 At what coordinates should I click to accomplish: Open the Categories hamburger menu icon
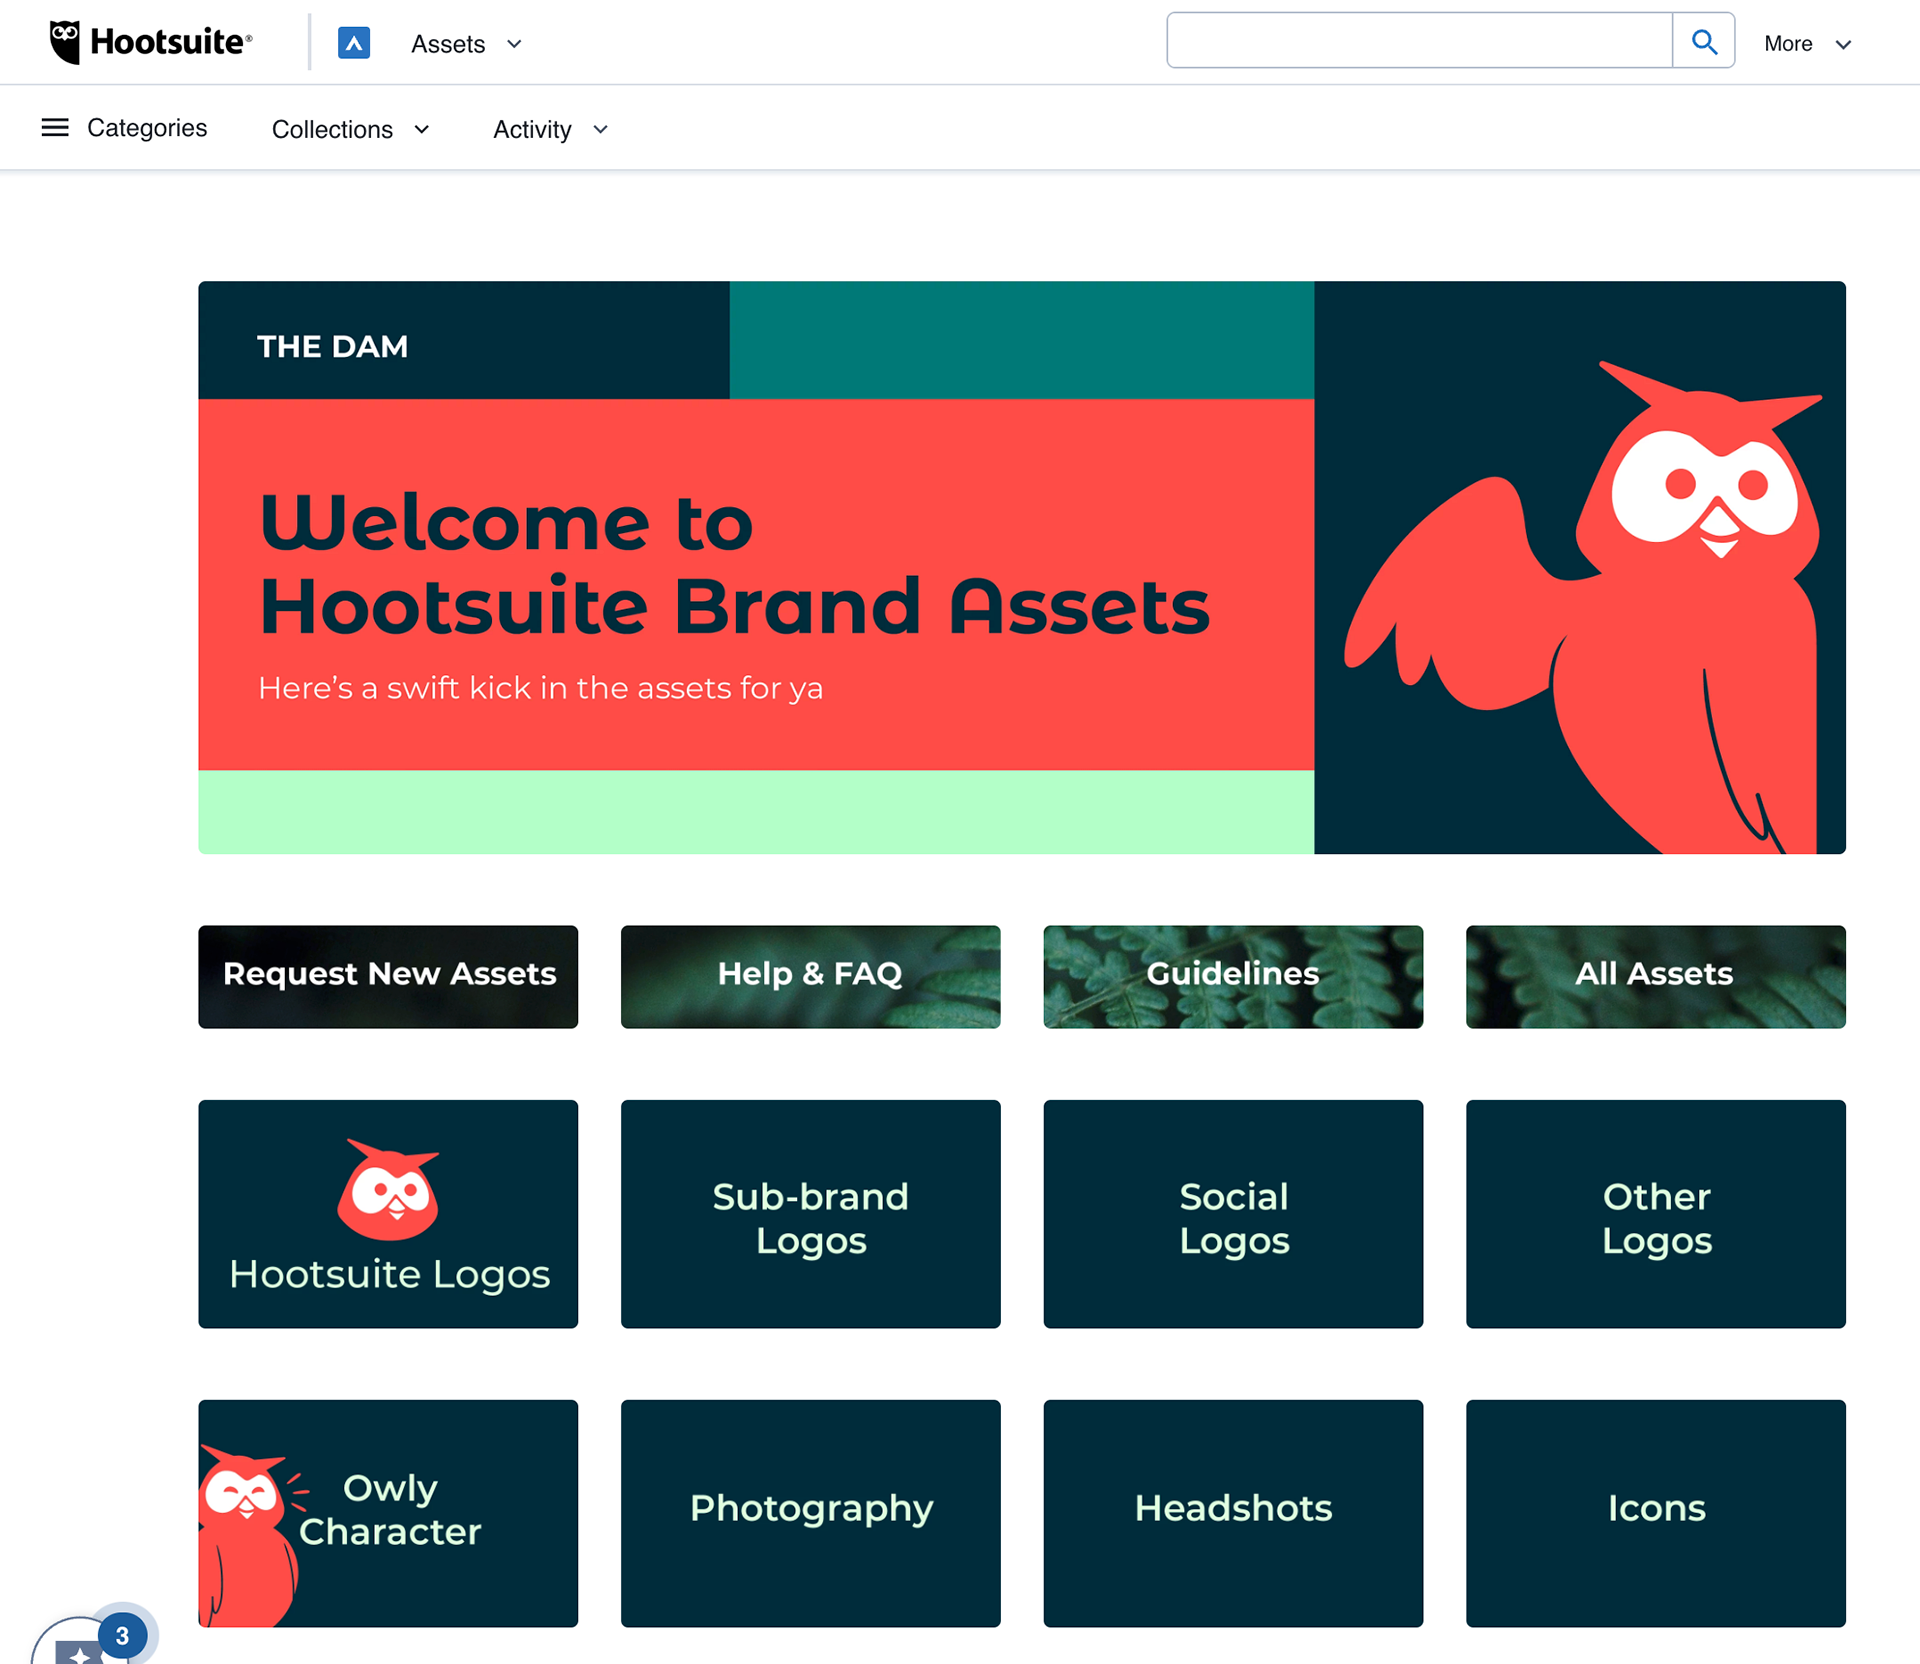pos(55,128)
